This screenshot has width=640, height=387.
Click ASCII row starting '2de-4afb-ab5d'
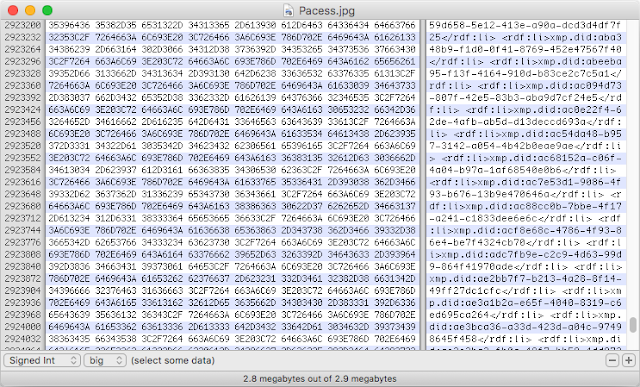pos(525,122)
